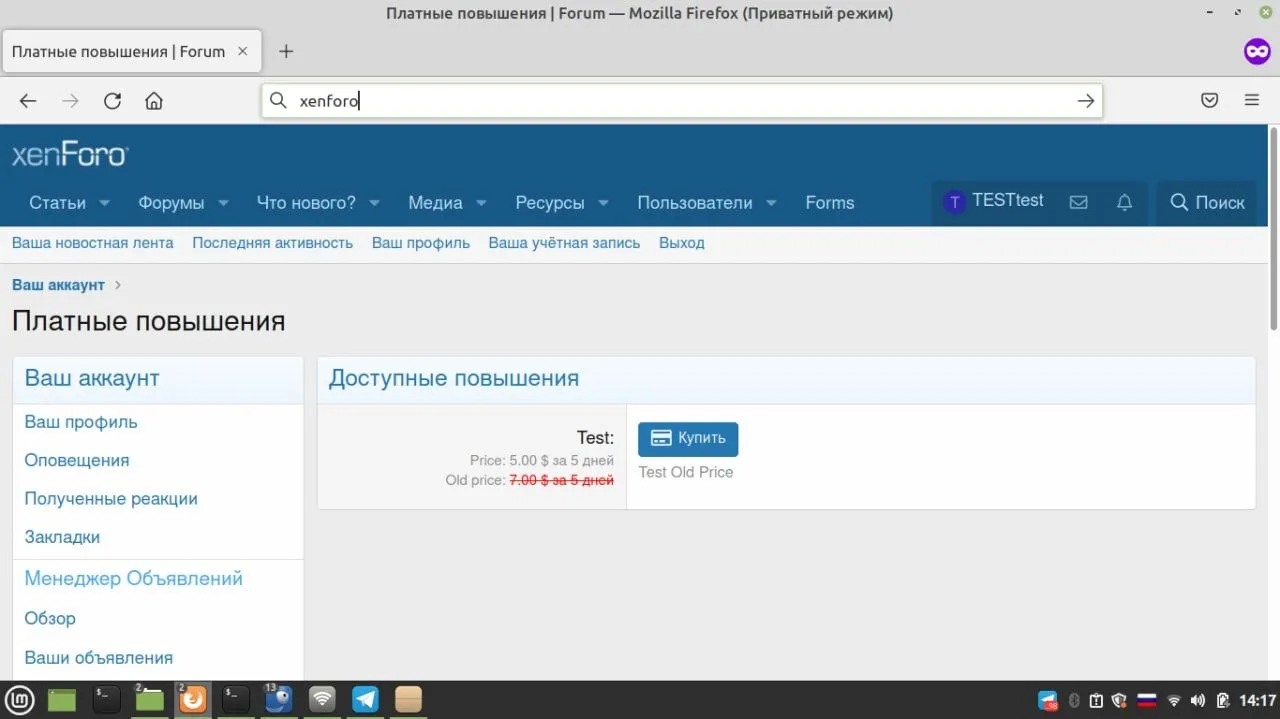Open the Ресурсы navigation tab

[549, 203]
